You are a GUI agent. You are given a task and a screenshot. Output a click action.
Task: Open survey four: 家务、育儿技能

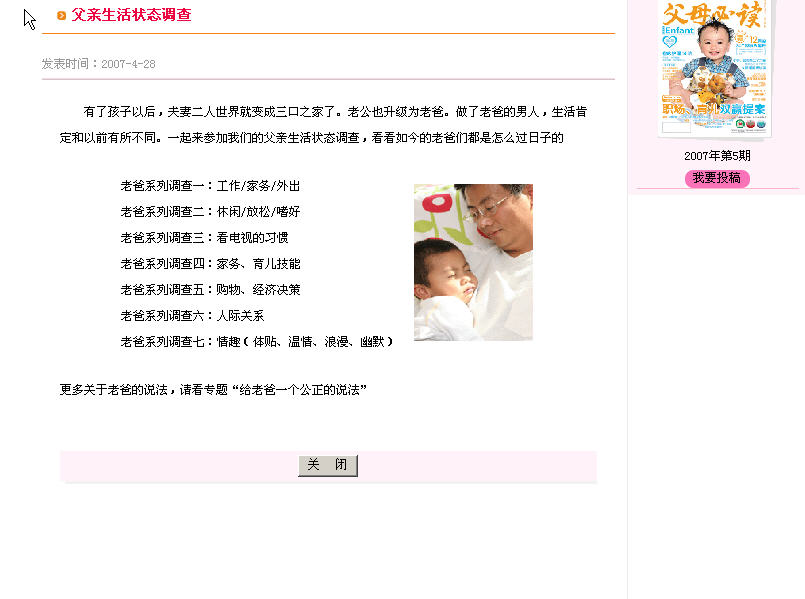[x=210, y=264]
